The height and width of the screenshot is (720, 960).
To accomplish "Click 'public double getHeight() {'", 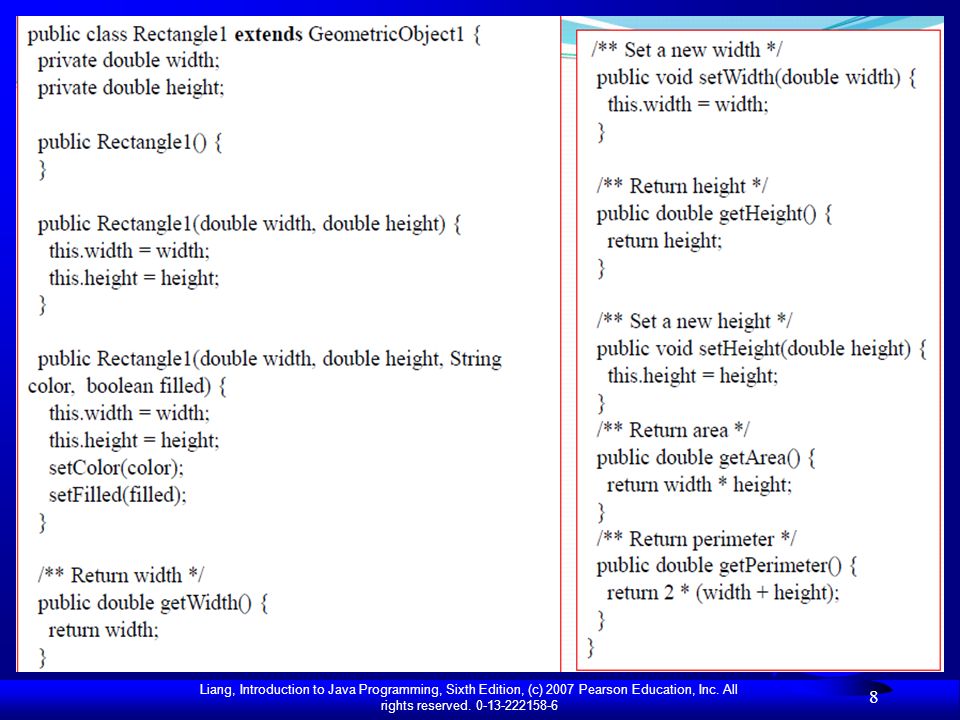I will tap(714, 214).
